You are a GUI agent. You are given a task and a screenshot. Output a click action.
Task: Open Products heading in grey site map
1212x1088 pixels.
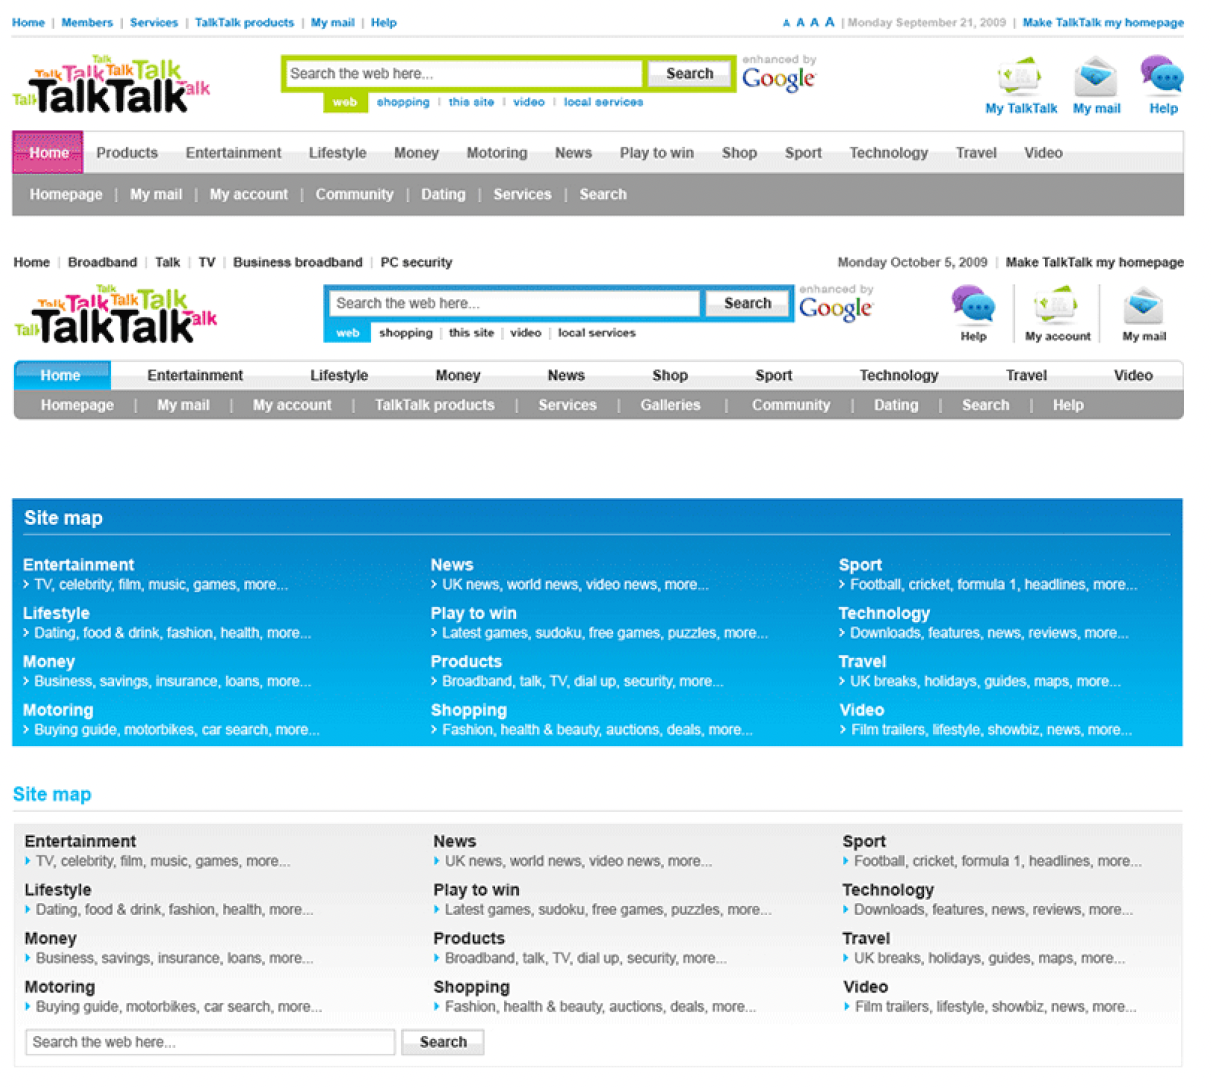[x=469, y=938]
